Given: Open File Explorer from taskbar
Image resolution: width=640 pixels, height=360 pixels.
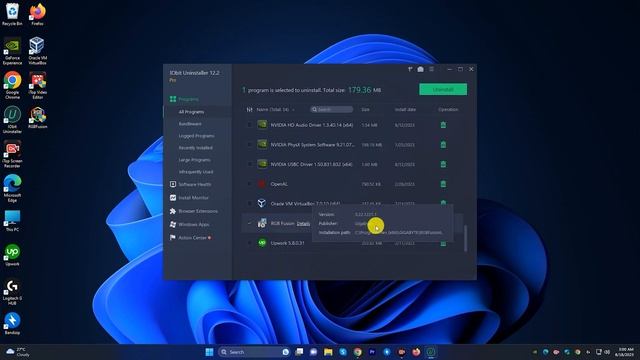Looking at the screenshot, I should point(328,352).
